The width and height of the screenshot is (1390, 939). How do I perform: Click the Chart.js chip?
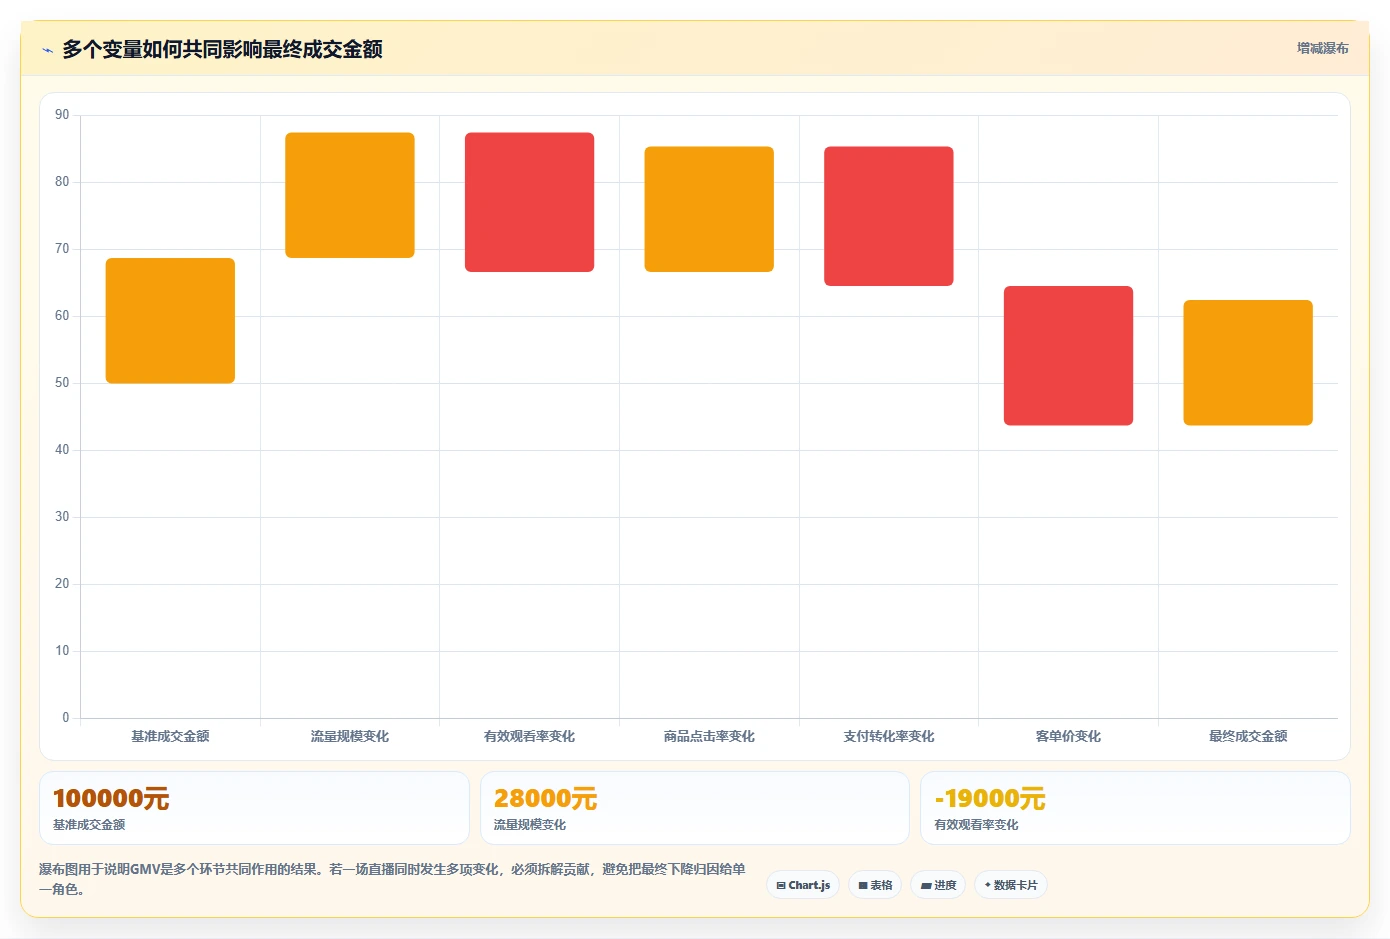803,885
